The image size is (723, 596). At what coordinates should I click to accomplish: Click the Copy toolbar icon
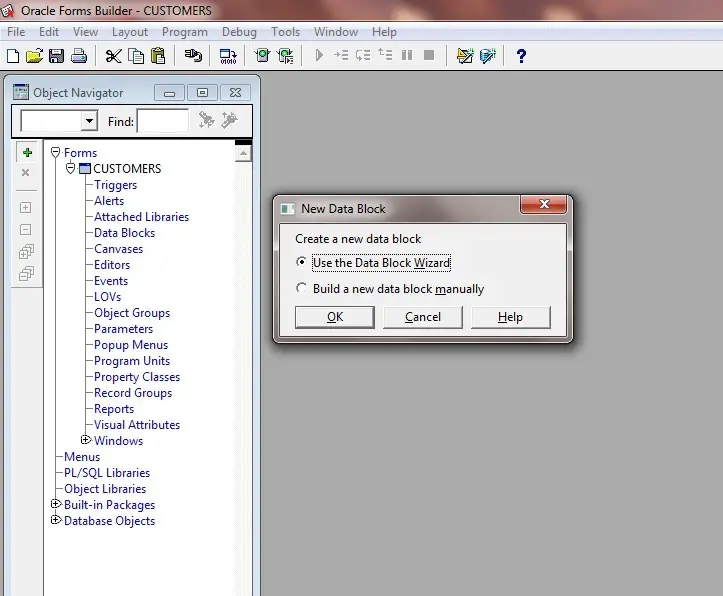point(136,56)
